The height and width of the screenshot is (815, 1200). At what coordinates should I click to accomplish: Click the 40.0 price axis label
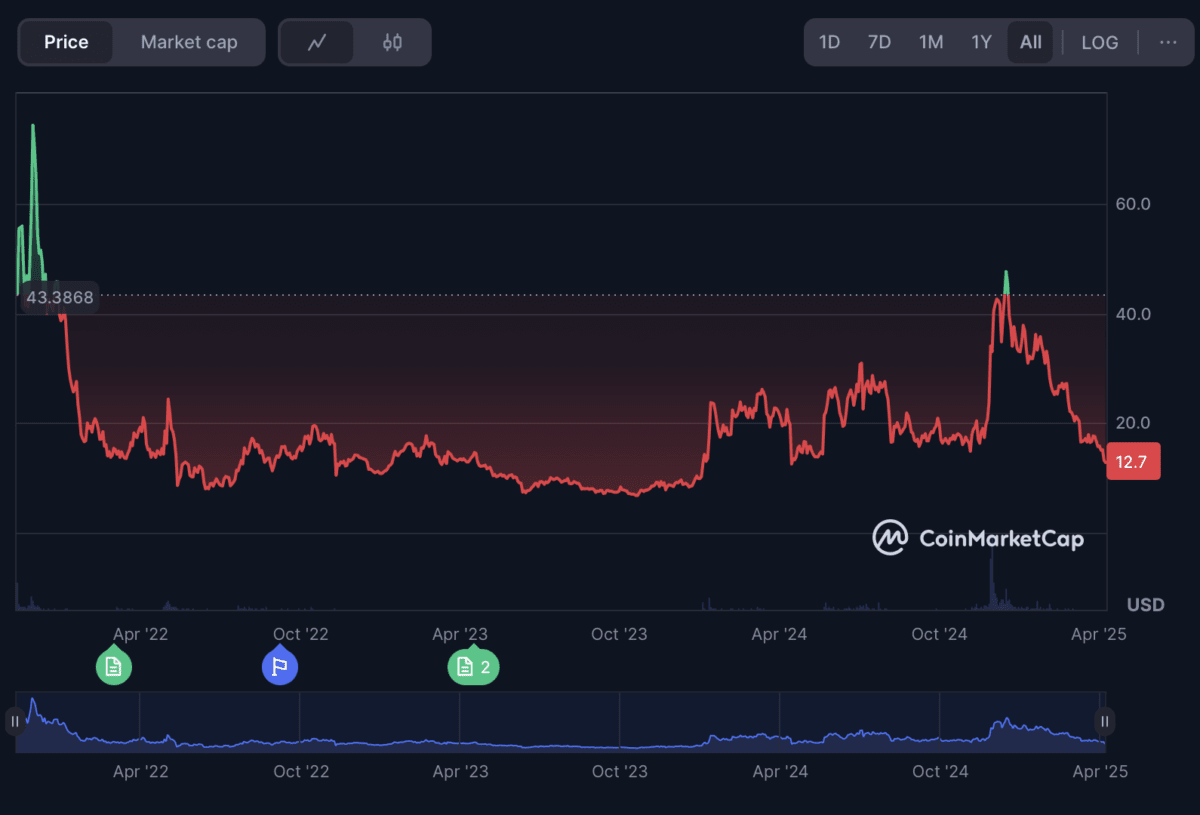click(x=1133, y=314)
